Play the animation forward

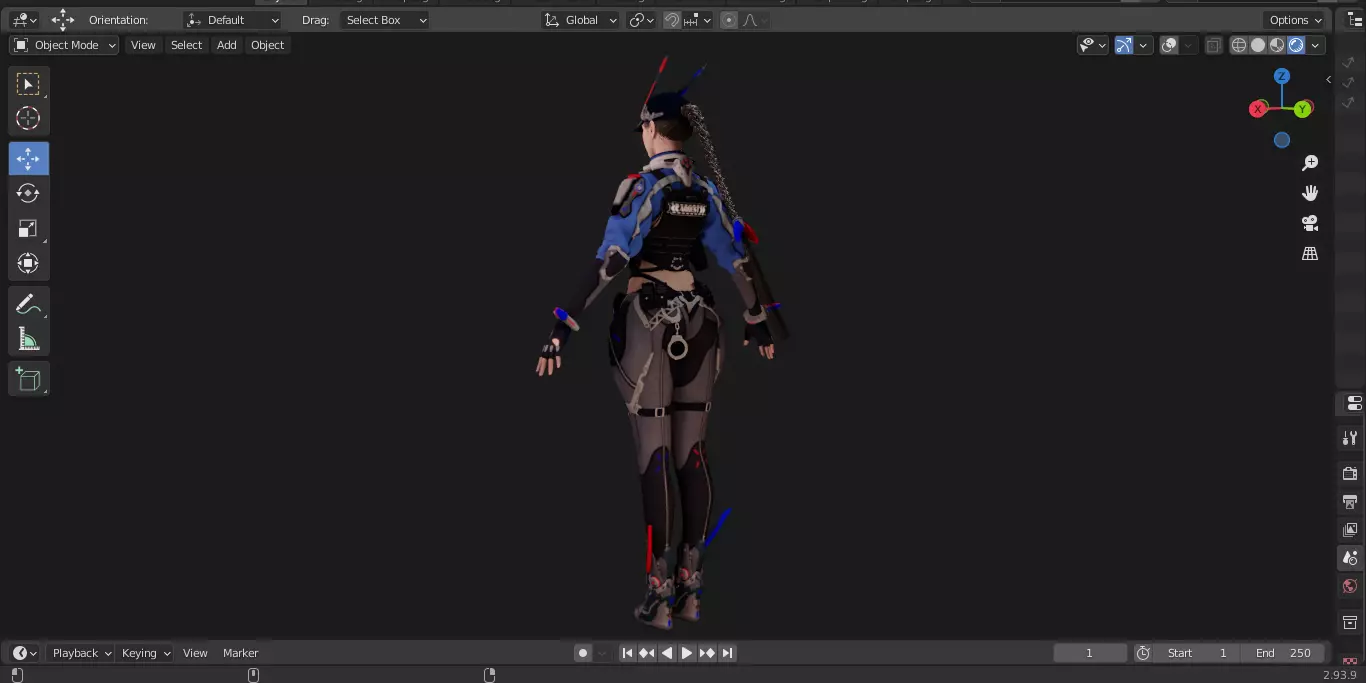point(687,653)
